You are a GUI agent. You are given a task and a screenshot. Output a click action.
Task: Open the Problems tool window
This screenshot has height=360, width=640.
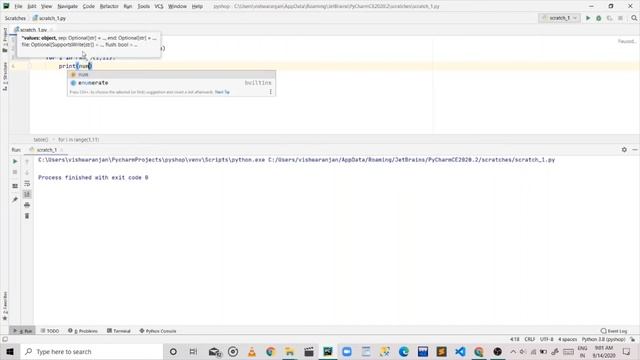(83, 331)
